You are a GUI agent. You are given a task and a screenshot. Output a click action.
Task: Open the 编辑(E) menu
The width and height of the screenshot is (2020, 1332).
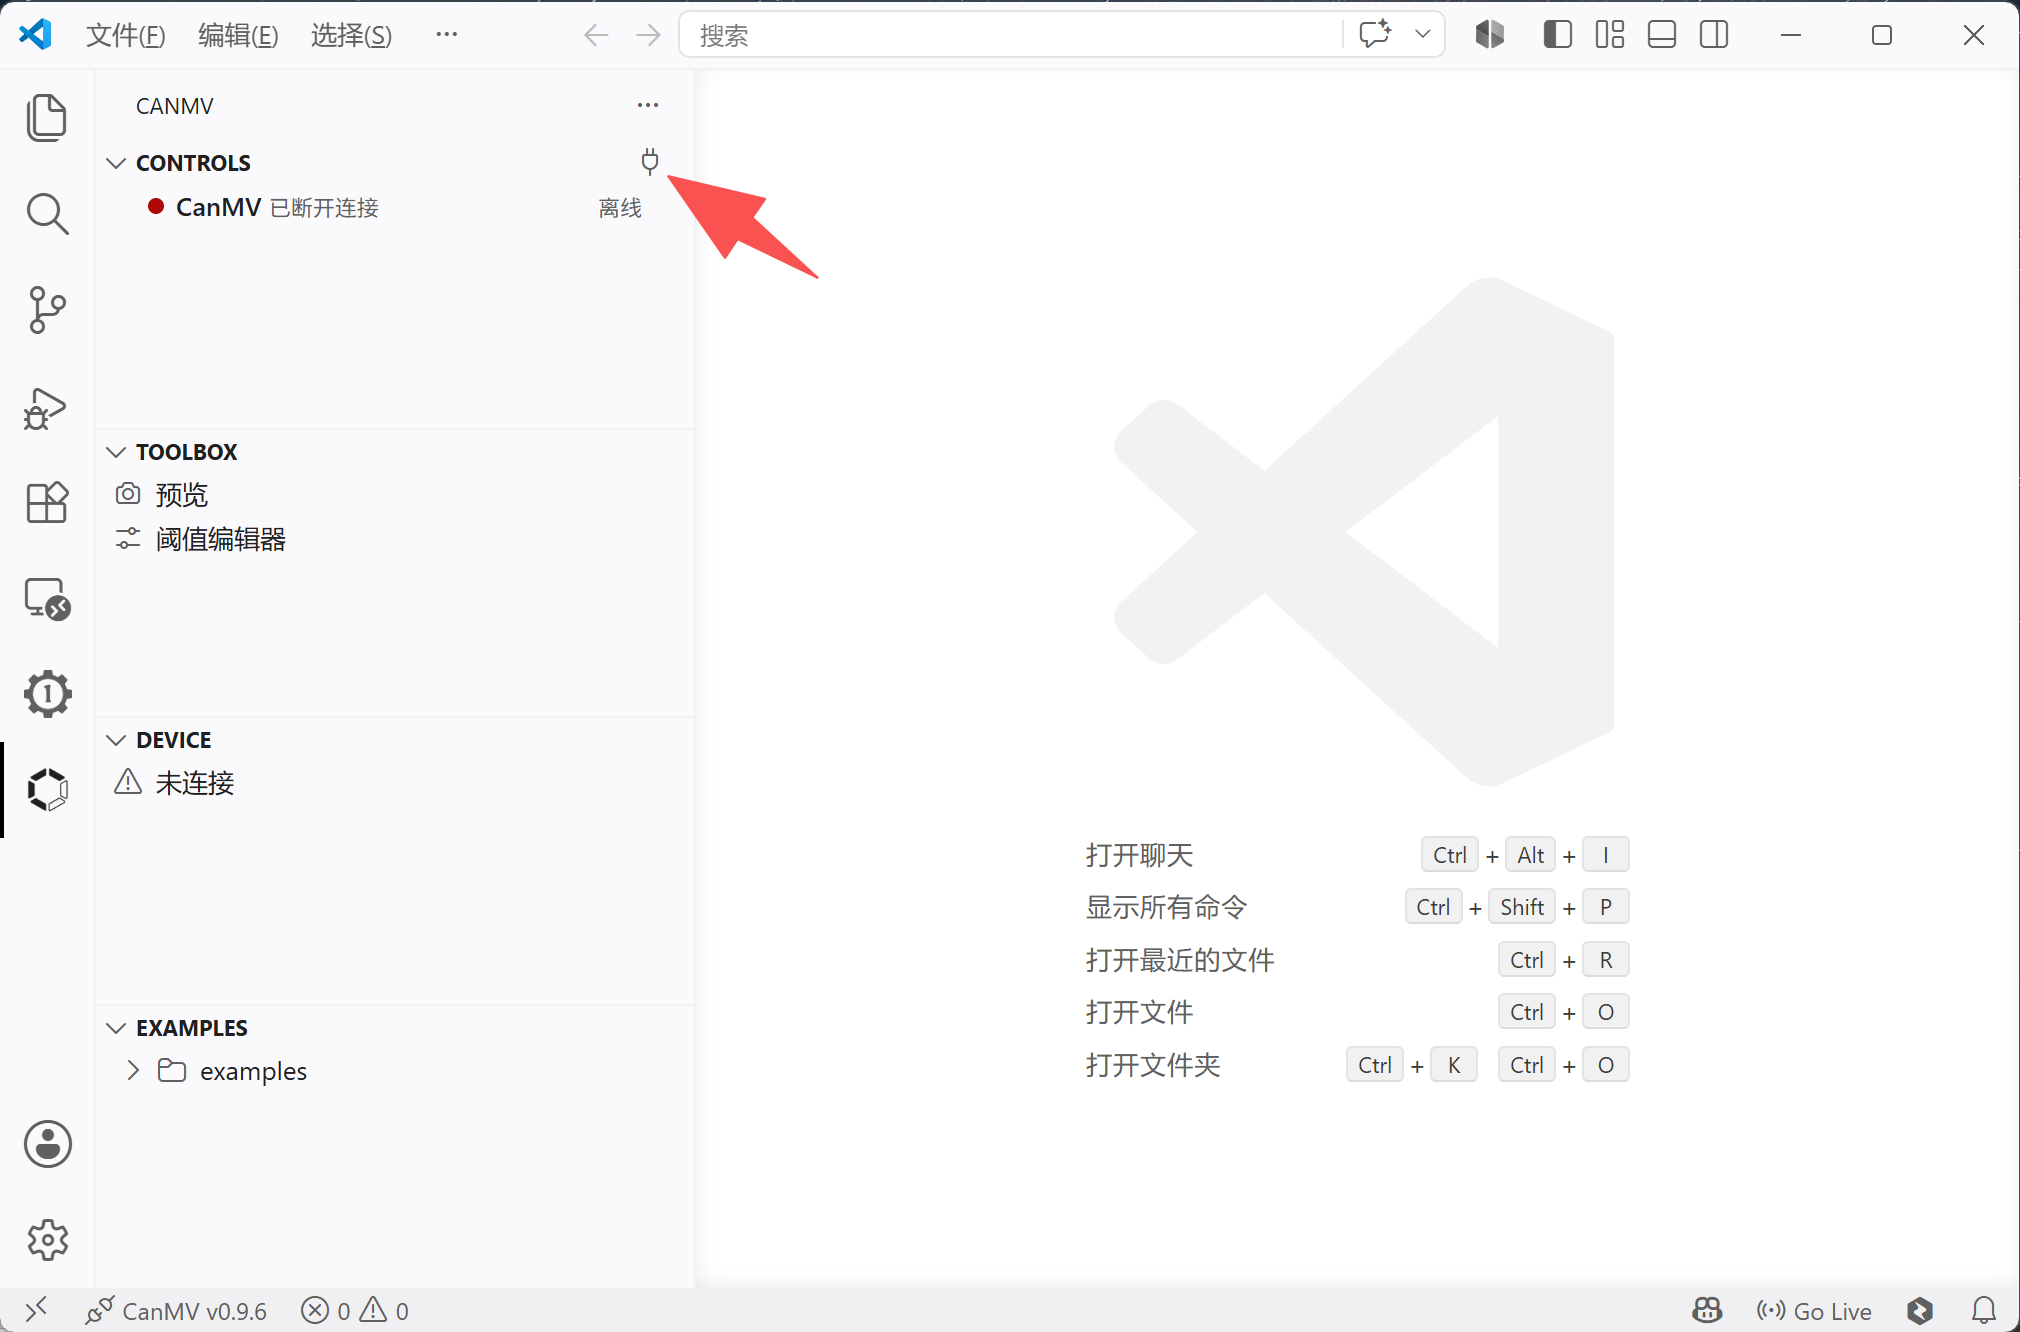[x=238, y=35]
